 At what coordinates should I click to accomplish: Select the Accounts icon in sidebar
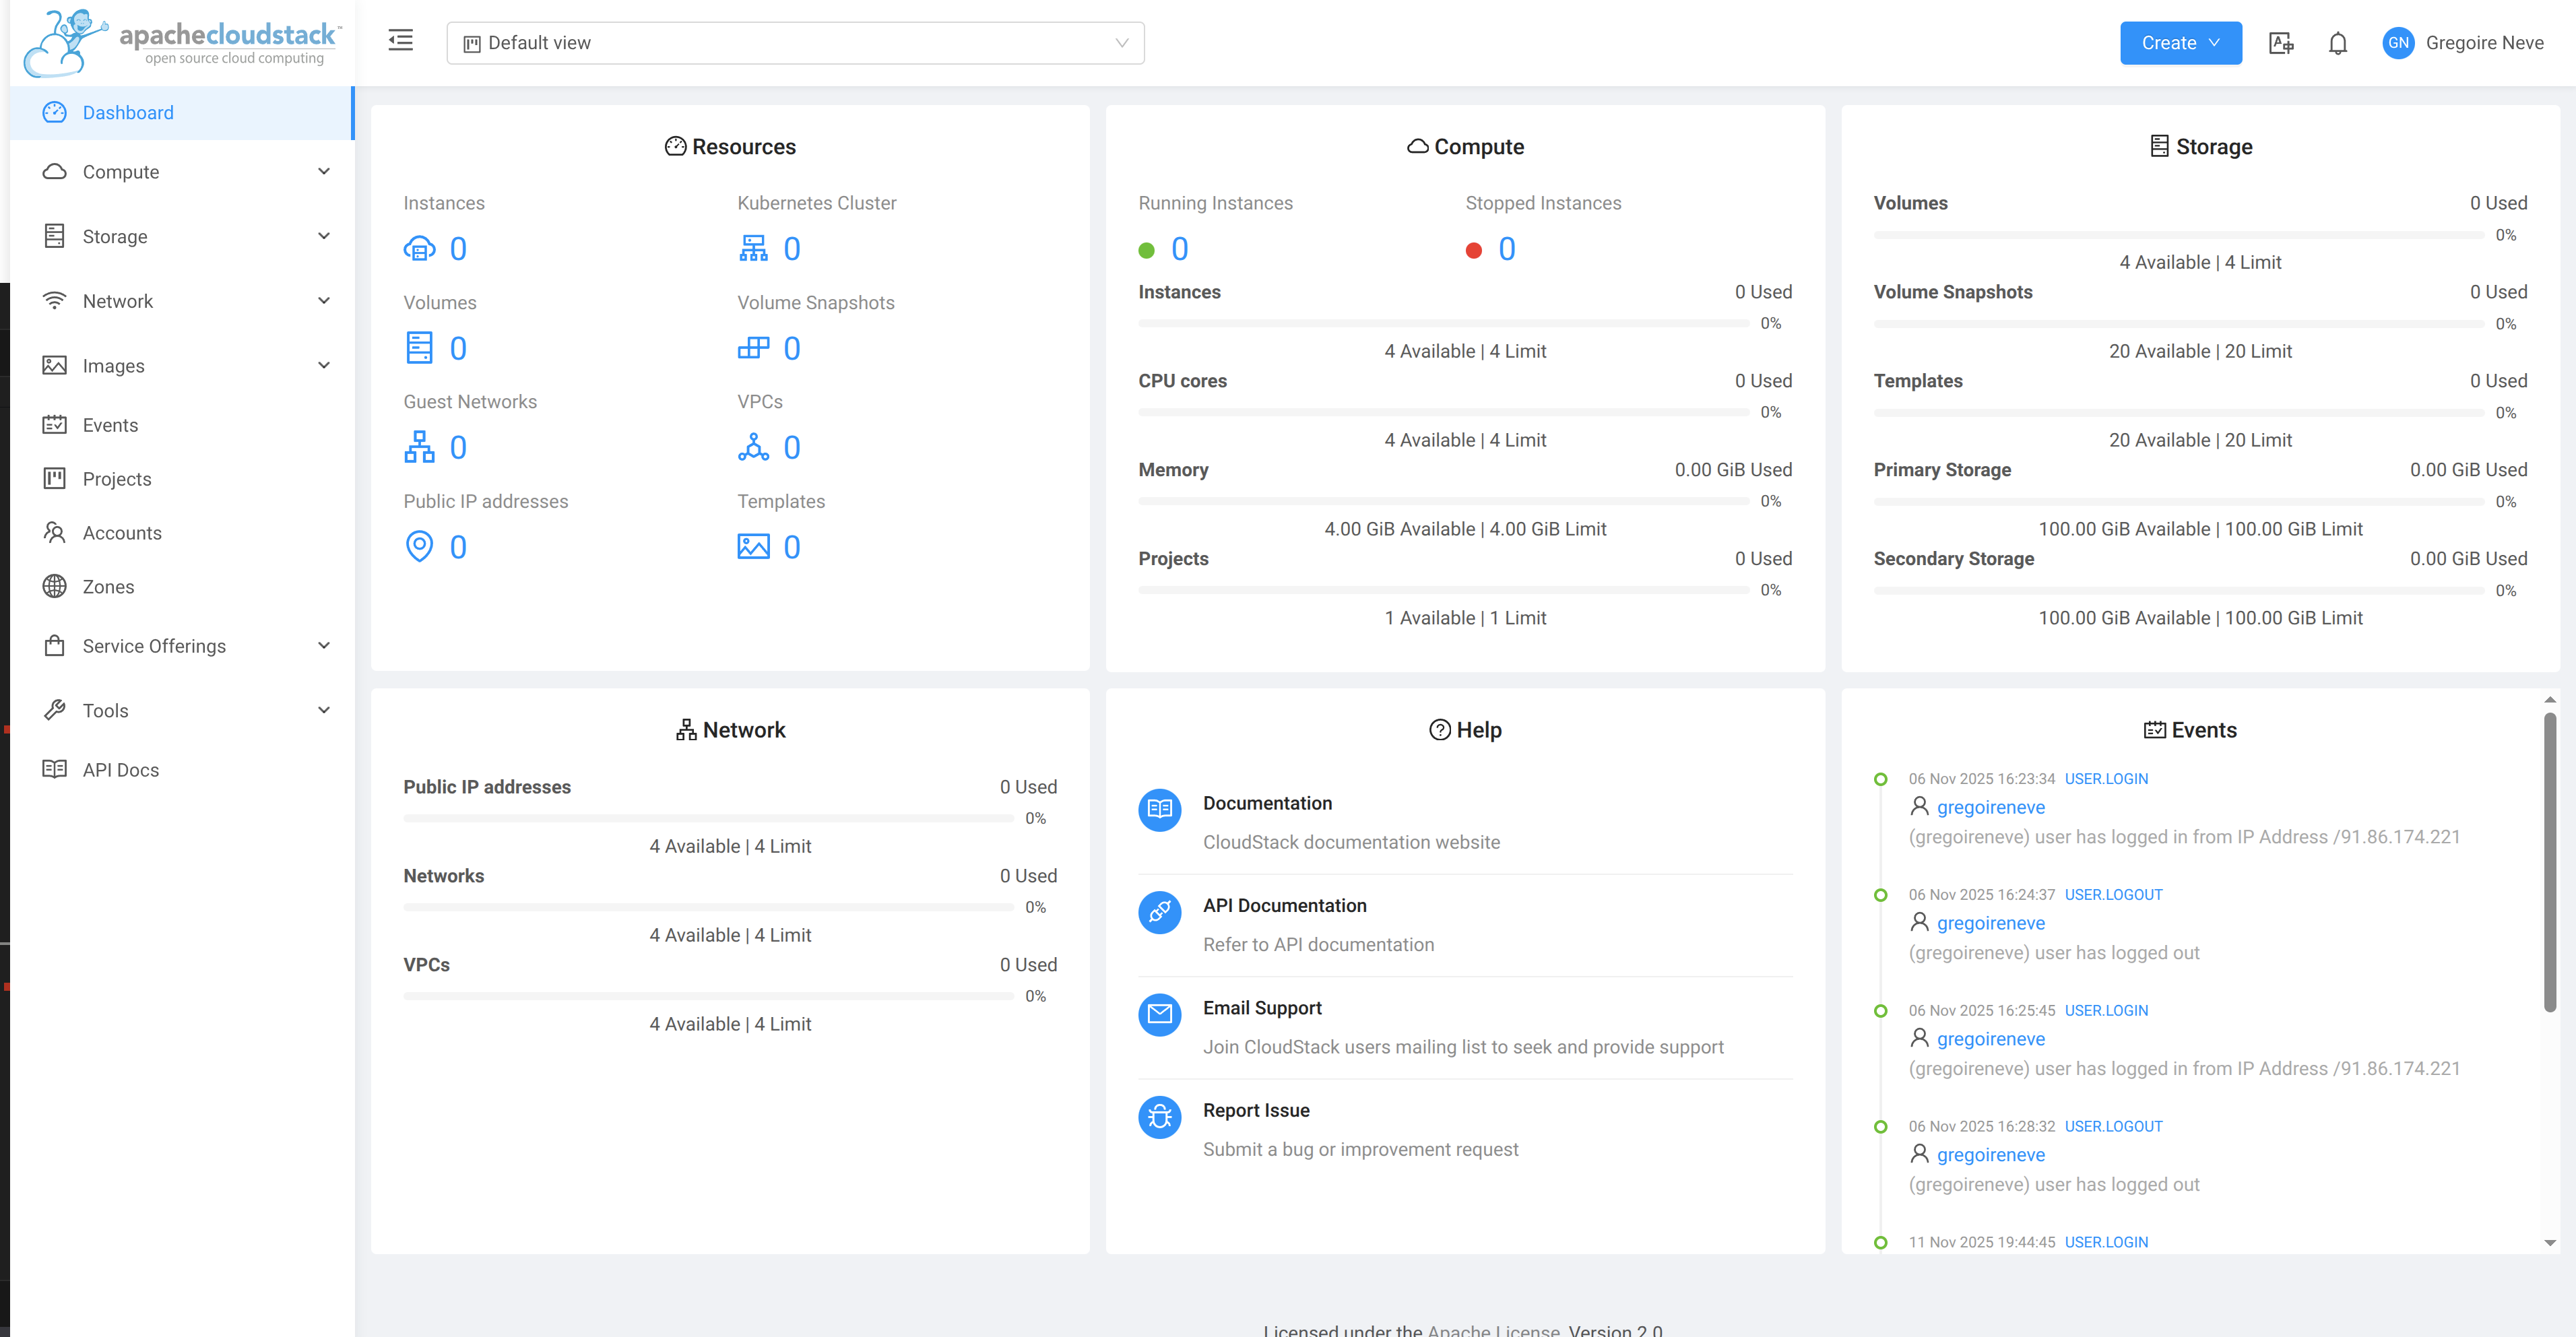[54, 532]
